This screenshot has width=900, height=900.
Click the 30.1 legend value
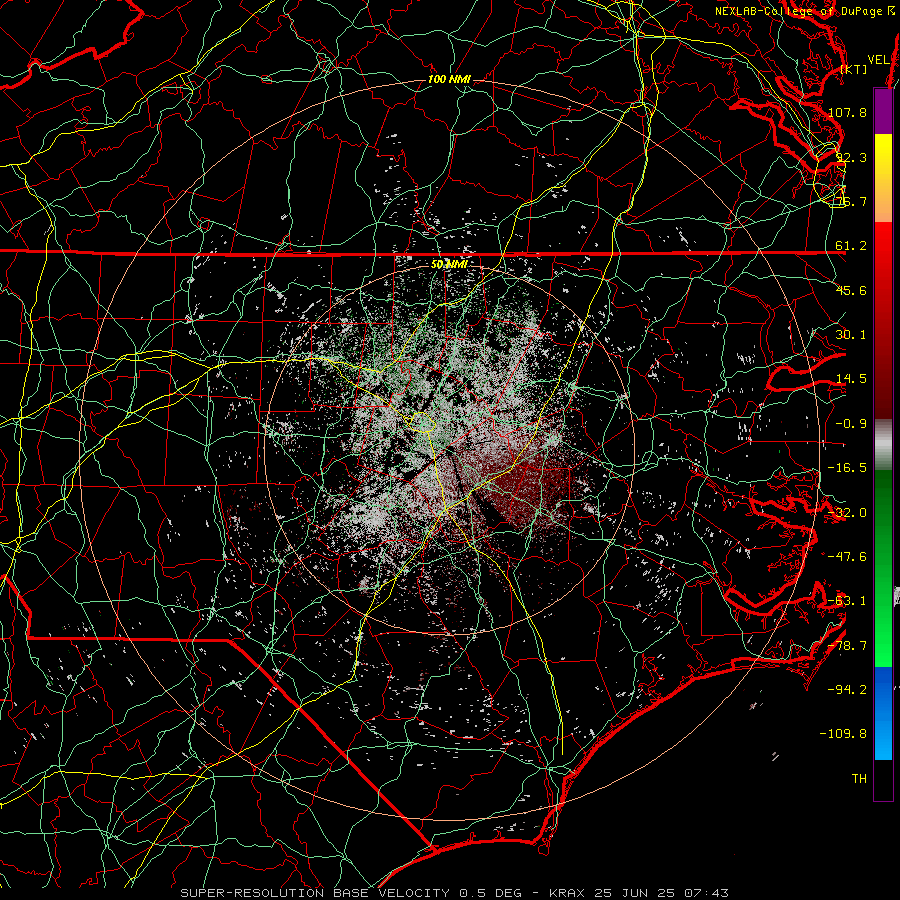851,335
